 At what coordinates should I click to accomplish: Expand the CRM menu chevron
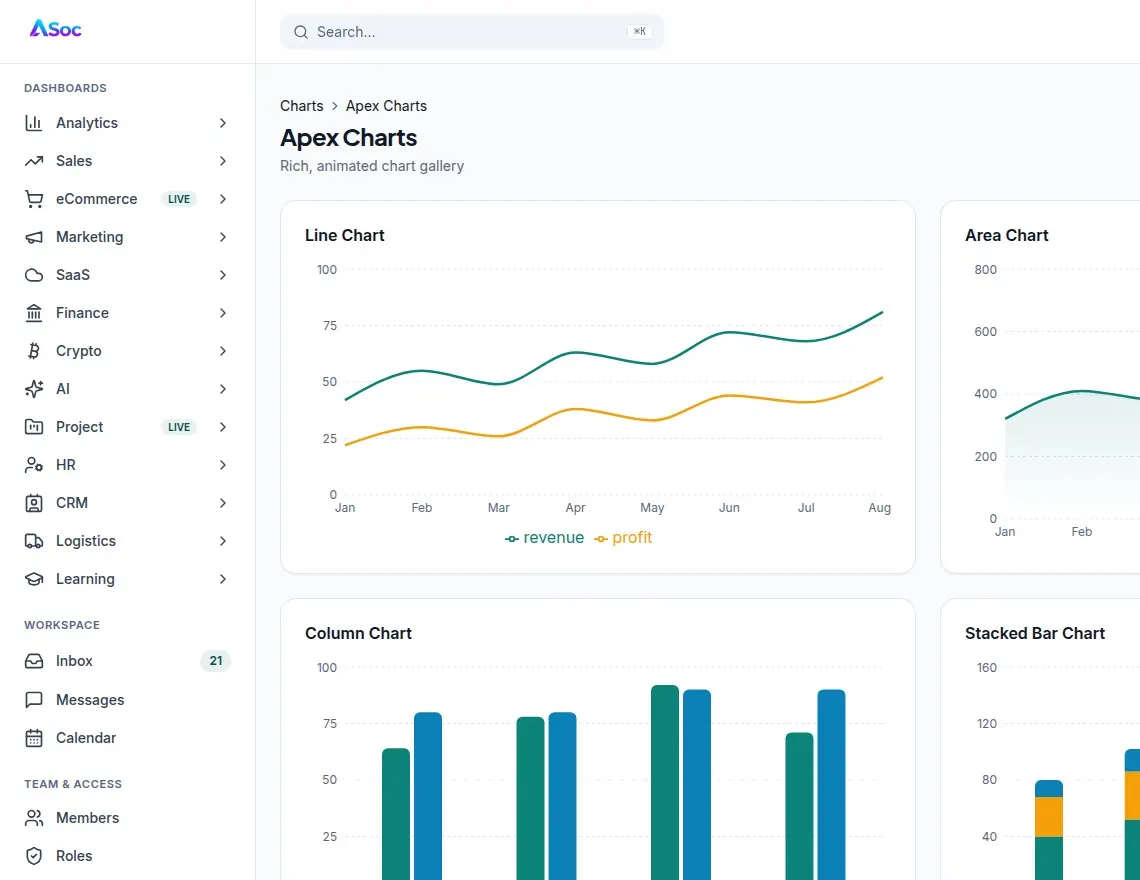222,503
